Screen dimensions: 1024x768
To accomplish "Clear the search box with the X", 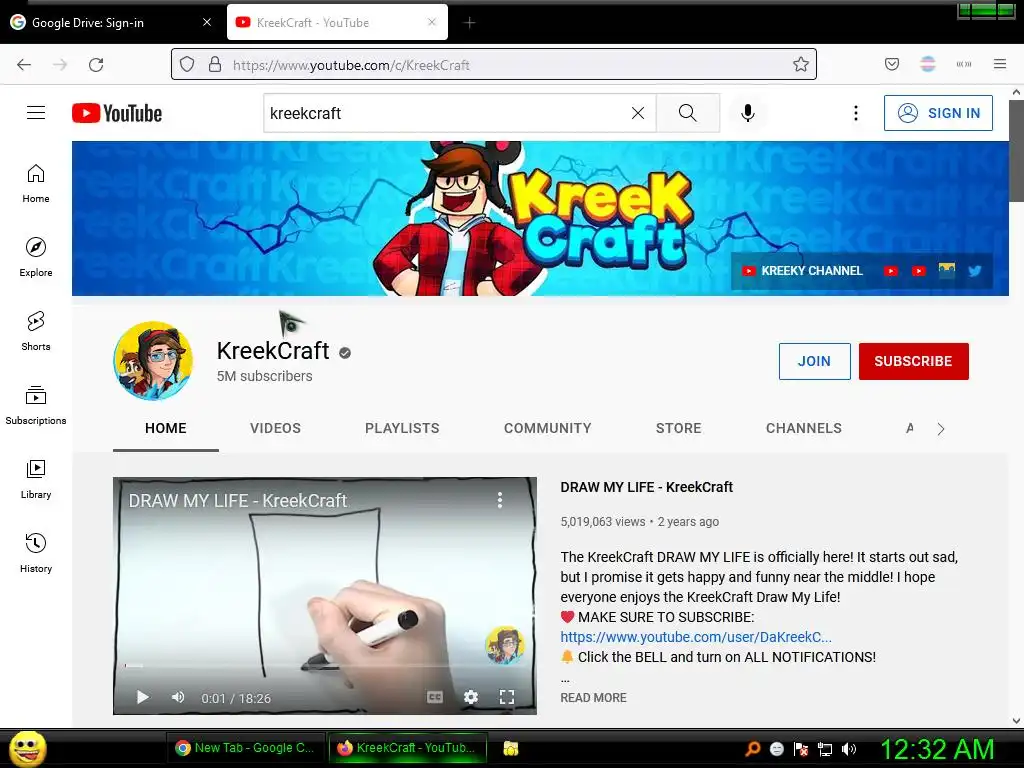I will coord(638,113).
